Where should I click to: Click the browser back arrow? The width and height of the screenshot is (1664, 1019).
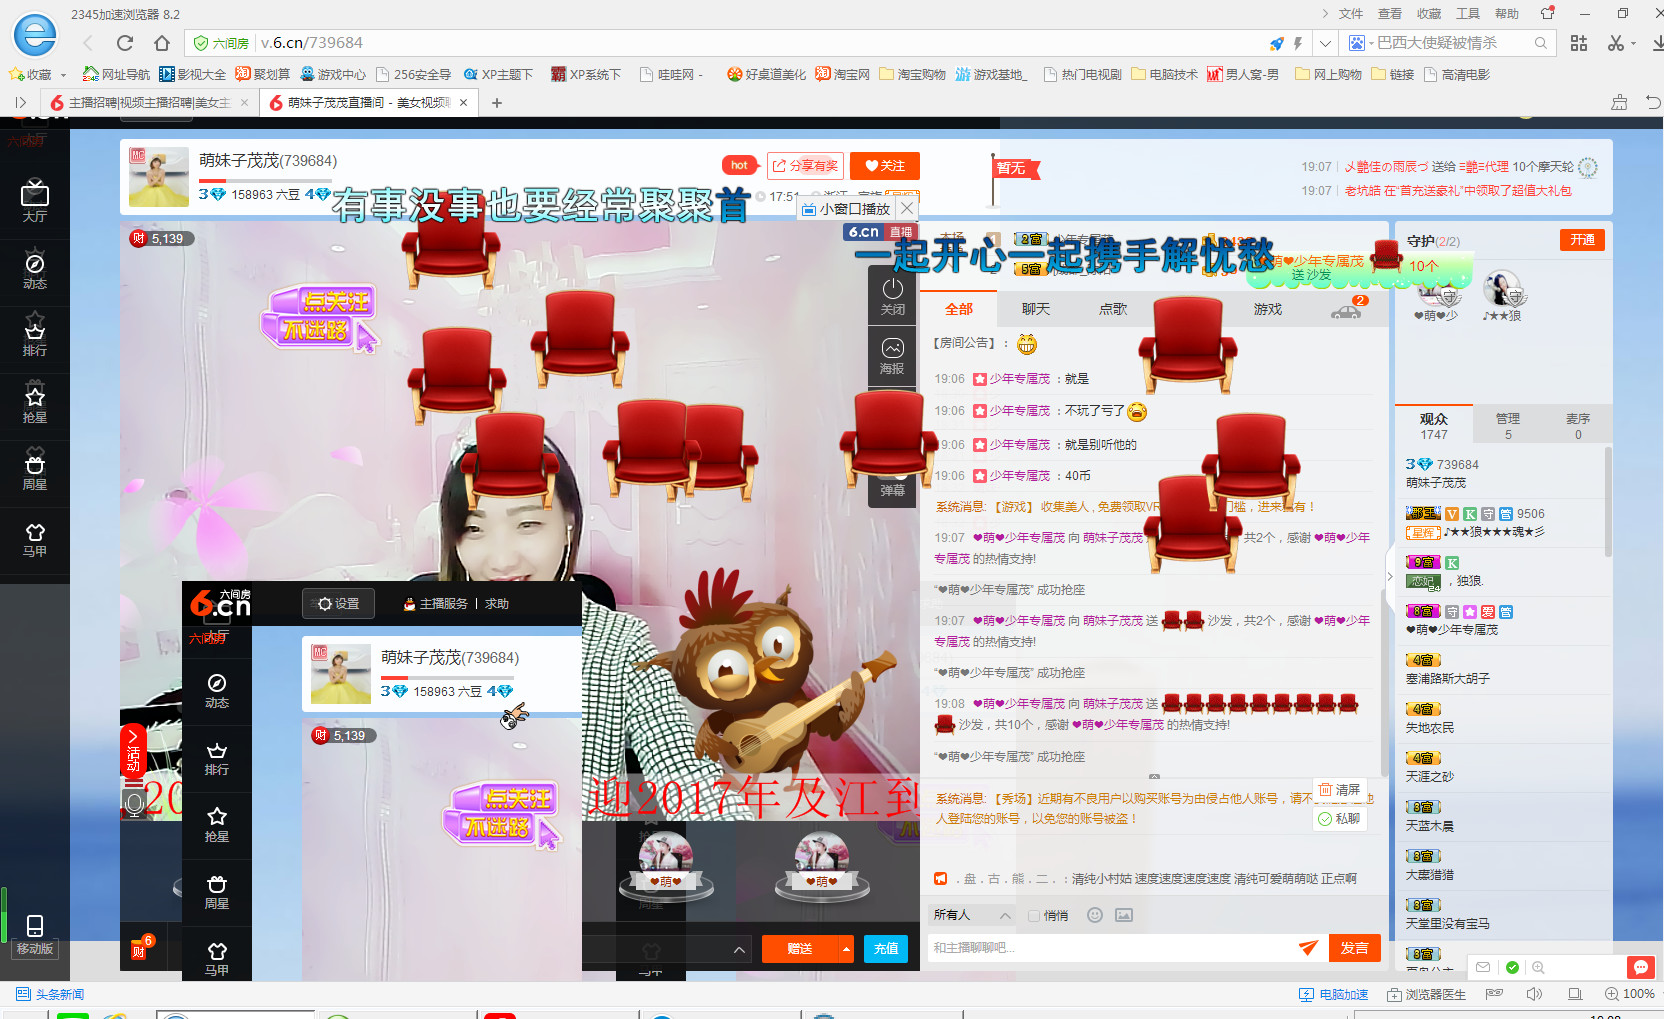[x=88, y=43]
